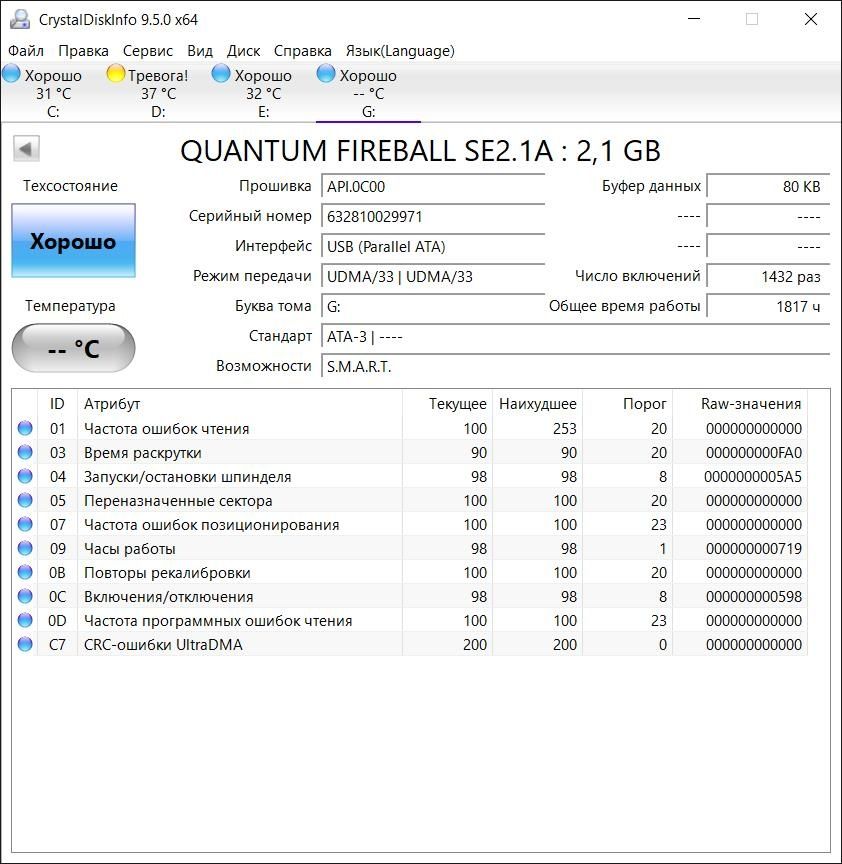
Task: Click status orb for attribute 0C
Action: click(x=25, y=596)
